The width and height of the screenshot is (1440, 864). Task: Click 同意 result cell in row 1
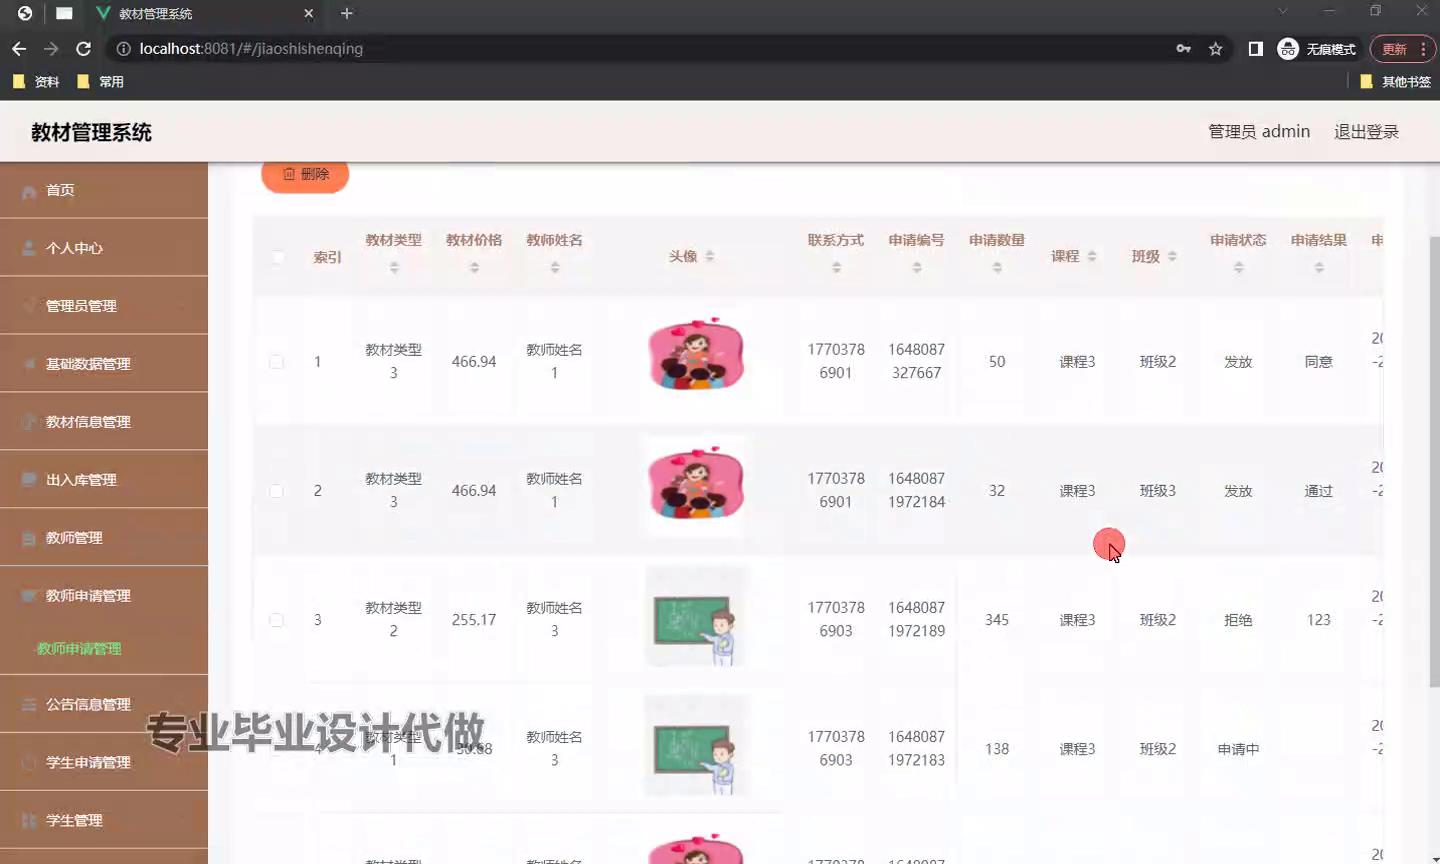point(1319,362)
